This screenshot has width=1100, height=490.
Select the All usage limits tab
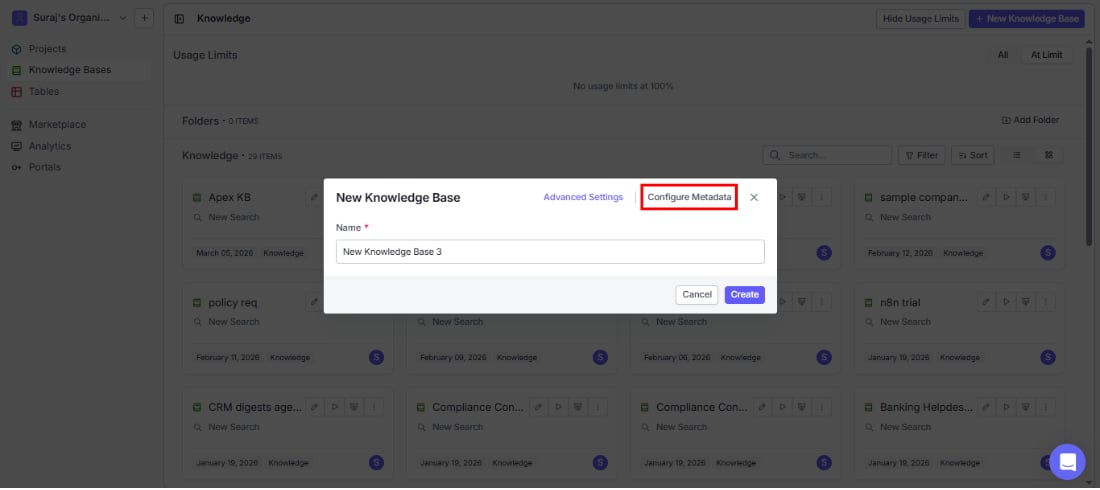point(1002,55)
